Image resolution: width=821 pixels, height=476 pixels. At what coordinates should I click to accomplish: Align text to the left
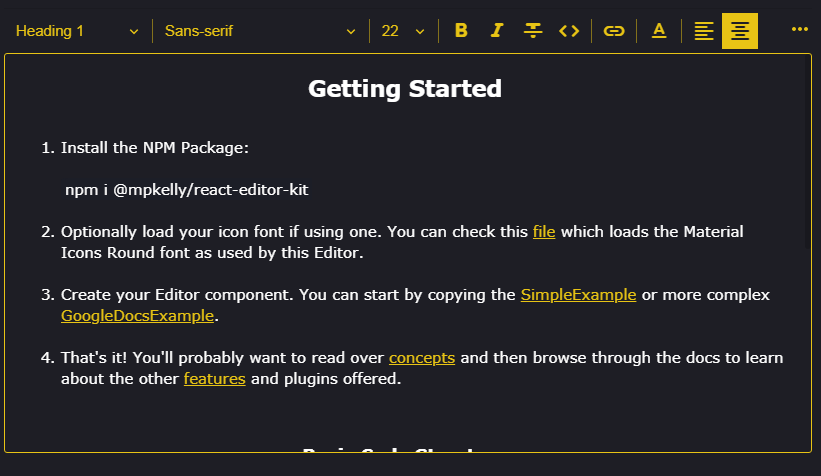click(x=704, y=31)
